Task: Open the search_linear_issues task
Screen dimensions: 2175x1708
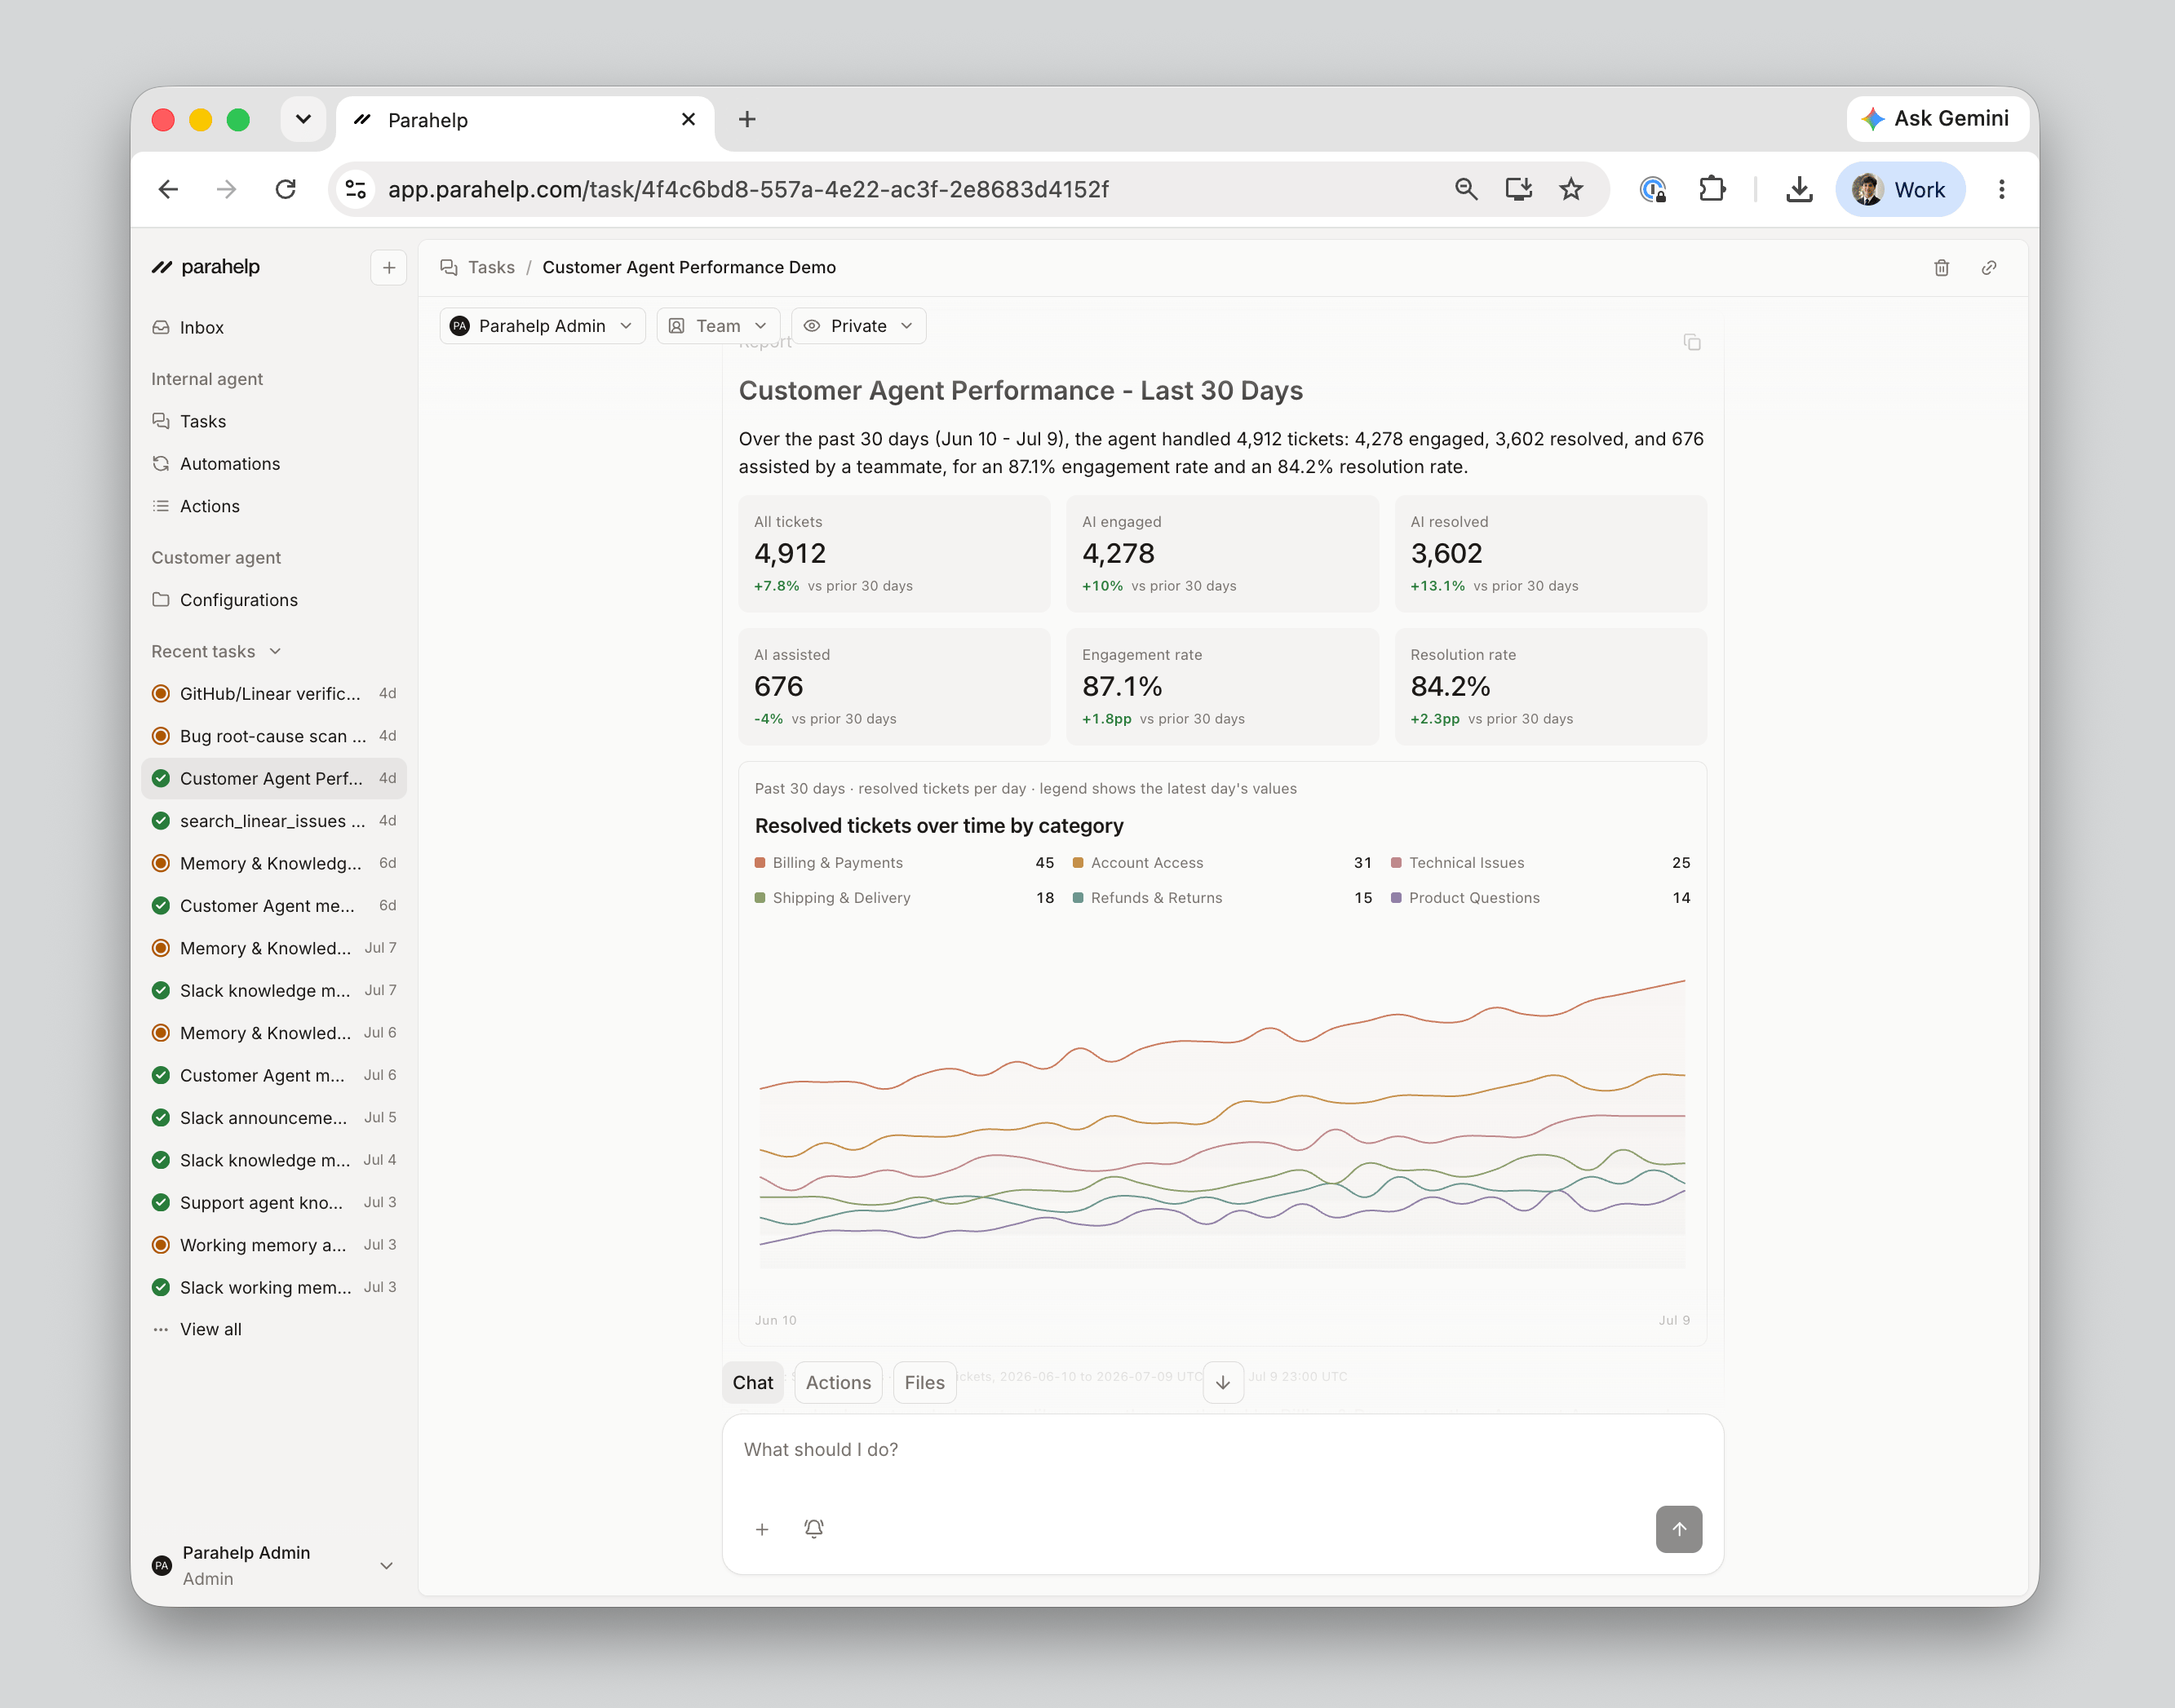Action: point(273,821)
